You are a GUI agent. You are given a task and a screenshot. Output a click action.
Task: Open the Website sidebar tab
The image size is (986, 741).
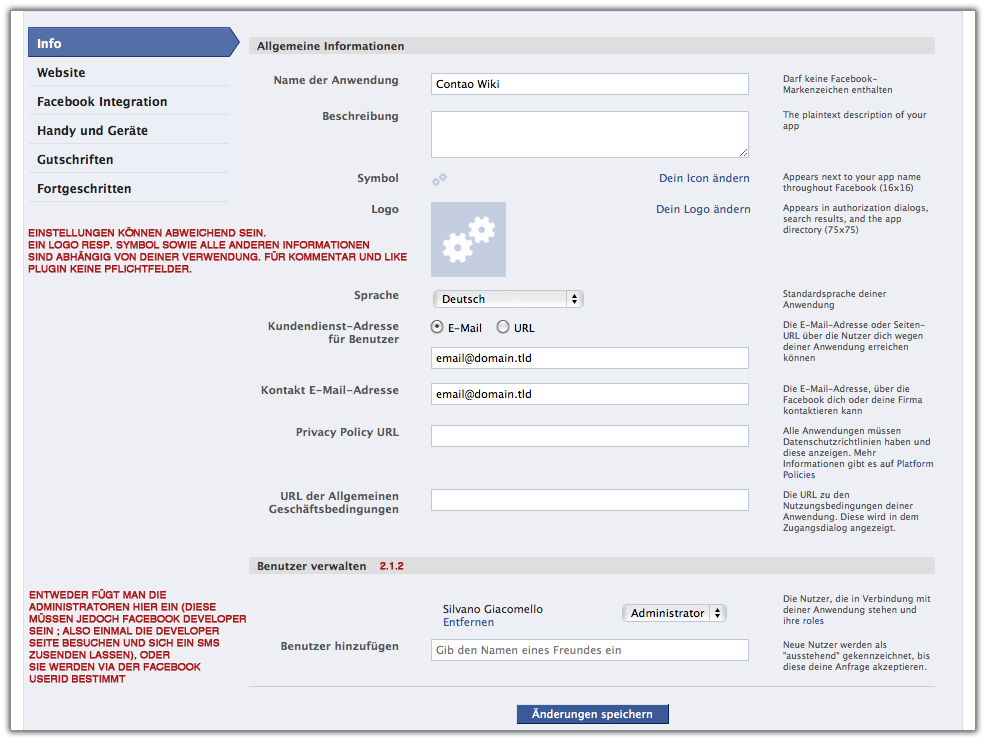tap(61, 73)
